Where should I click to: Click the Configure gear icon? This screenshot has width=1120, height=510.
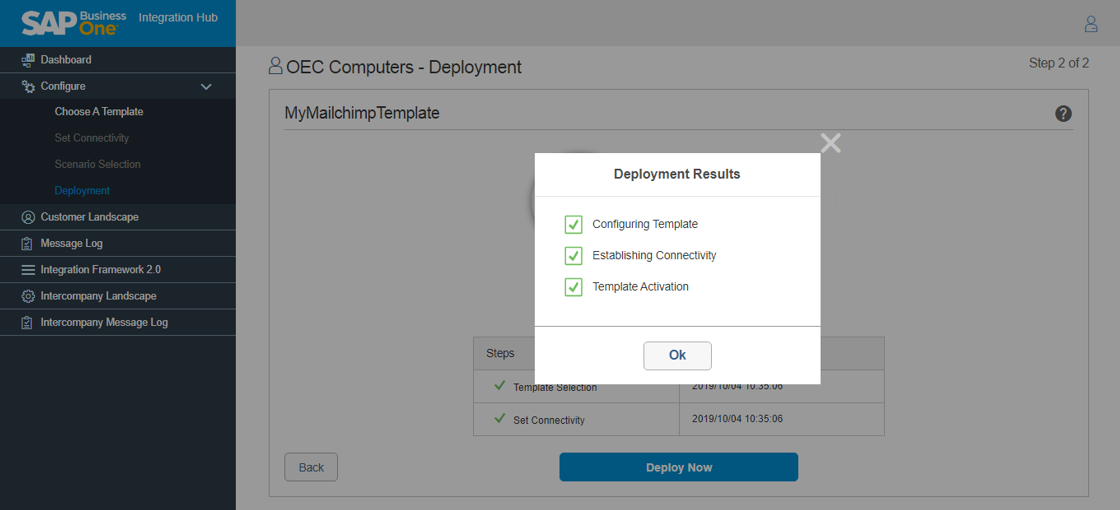[28, 87]
